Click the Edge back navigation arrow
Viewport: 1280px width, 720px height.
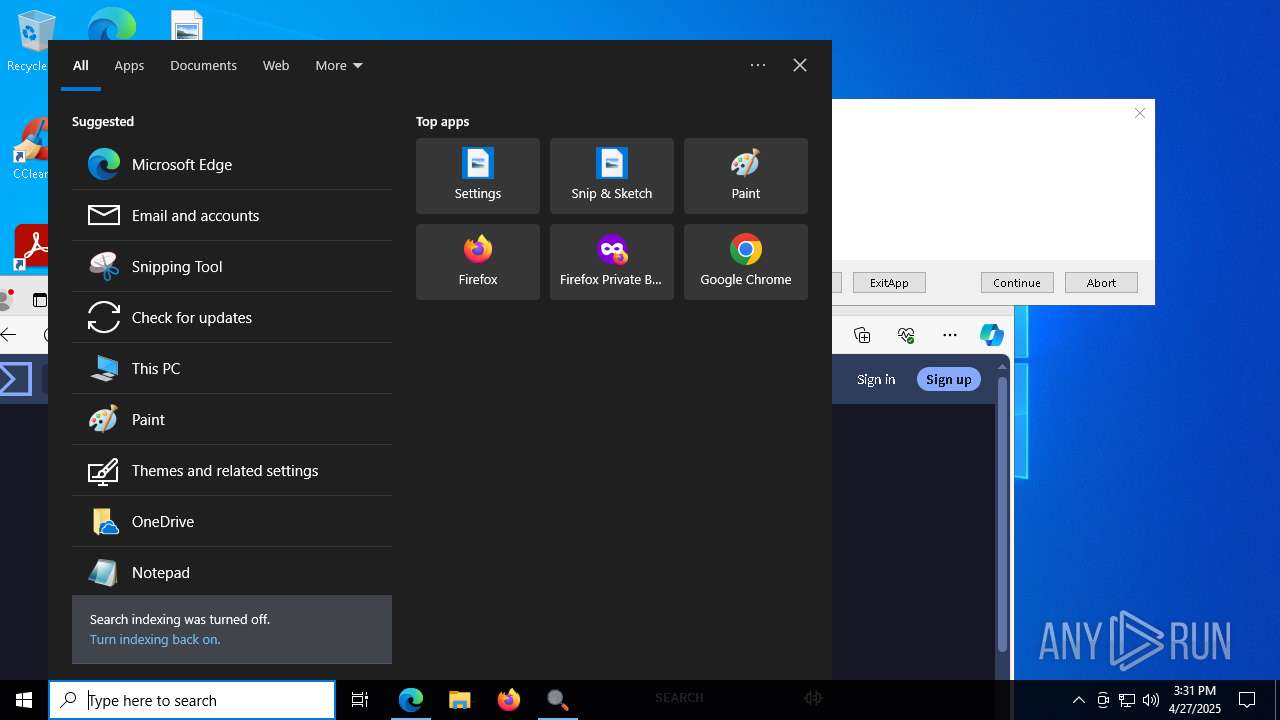coord(9,335)
